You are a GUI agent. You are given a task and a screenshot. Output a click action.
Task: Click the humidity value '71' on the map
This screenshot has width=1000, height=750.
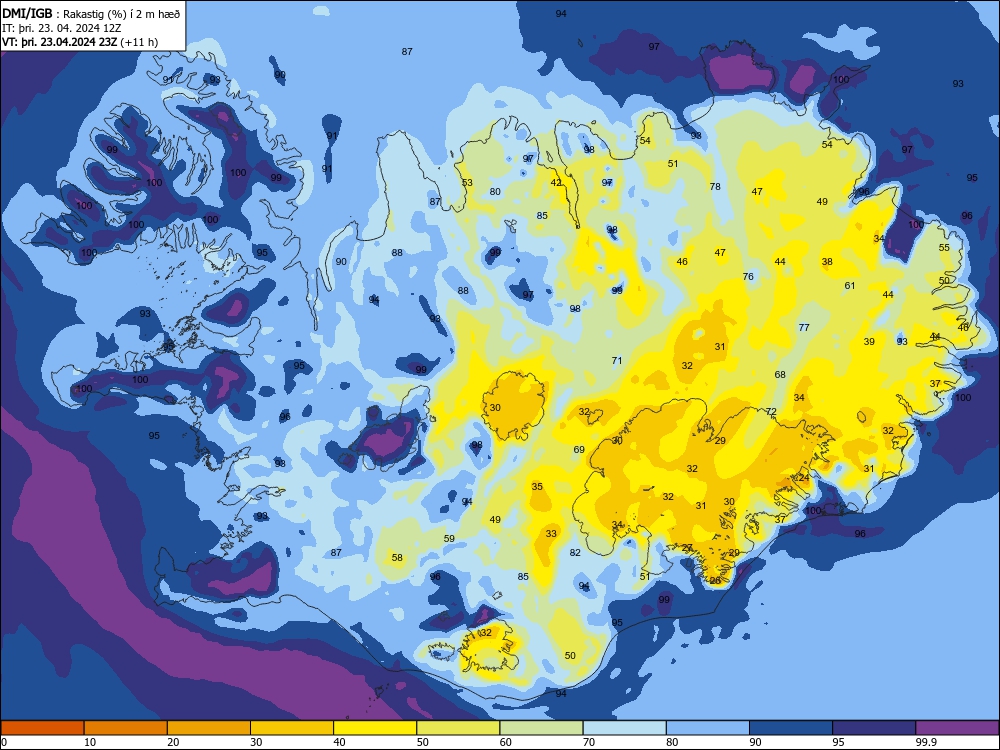point(617,360)
